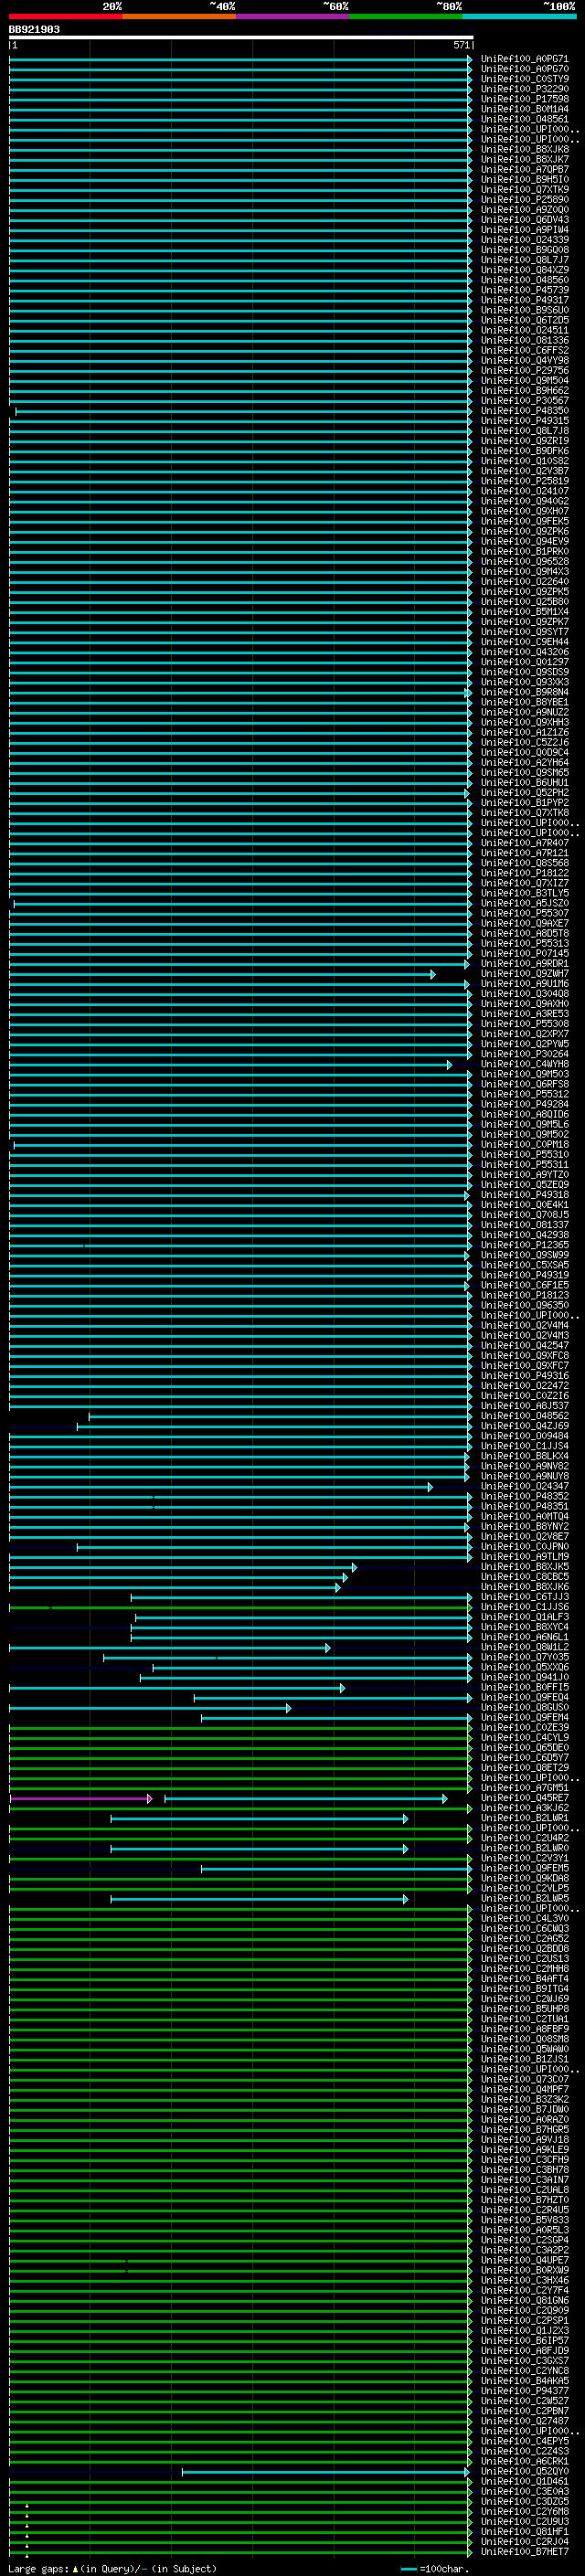585x2576 pixels.
Task: Pick the UniRef100_P45739 label
Action: pyautogui.click(x=524, y=290)
